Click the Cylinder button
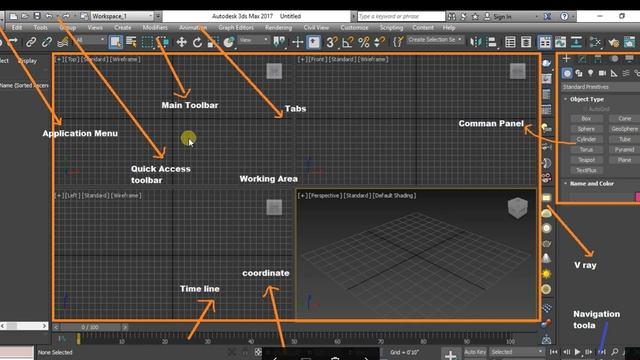Image resolution: width=640 pixels, height=360 pixels. (587, 139)
